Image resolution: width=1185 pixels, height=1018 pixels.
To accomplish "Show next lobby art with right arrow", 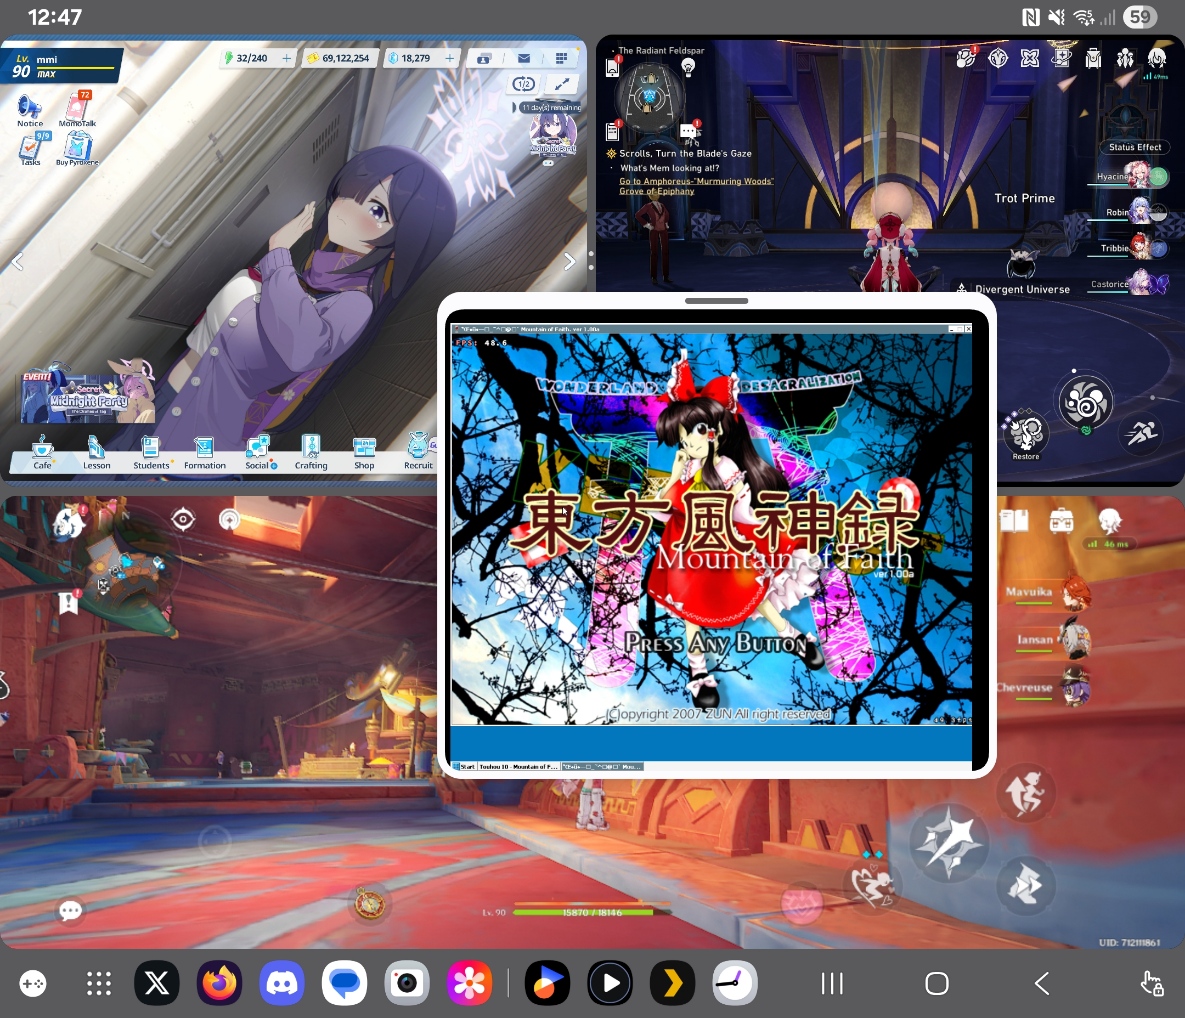I will 570,261.
